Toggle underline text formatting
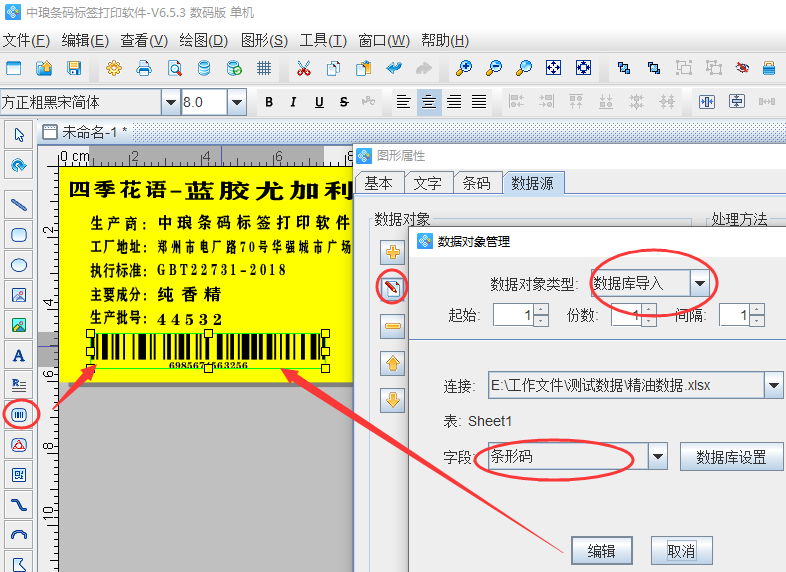 click(319, 102)
